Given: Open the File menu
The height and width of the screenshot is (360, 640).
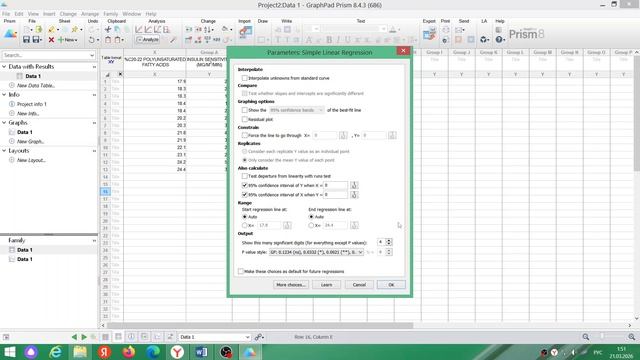Looking at the screenshot, I should [x=6, y=14].
